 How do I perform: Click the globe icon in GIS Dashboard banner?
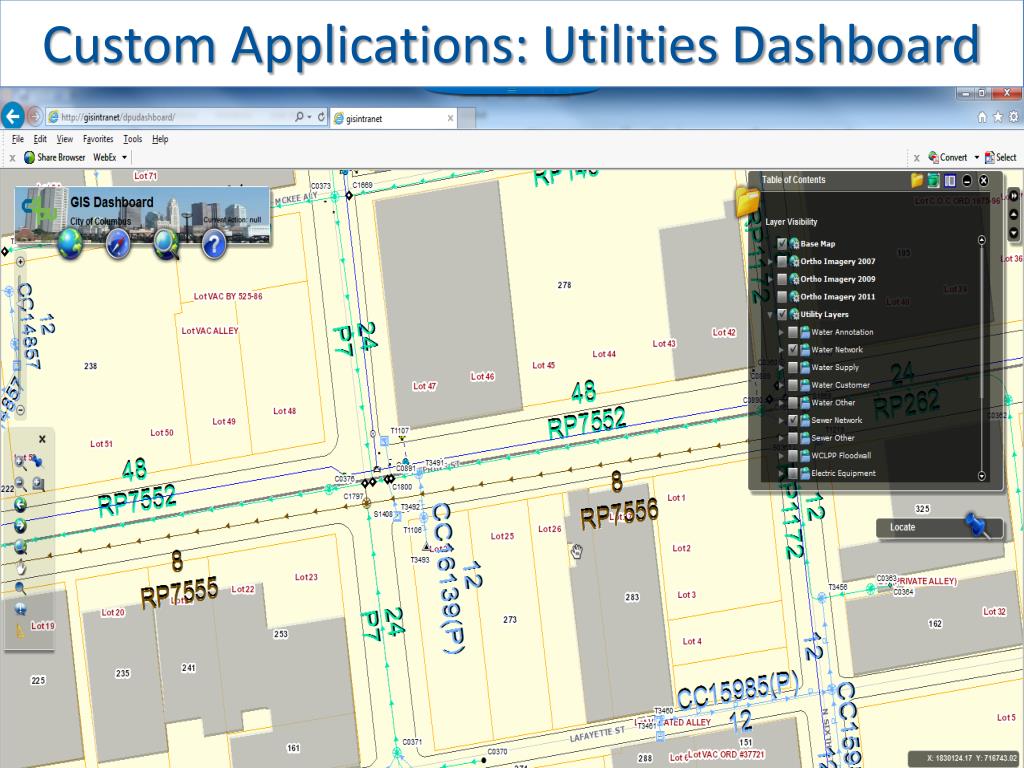pos(70,242)
